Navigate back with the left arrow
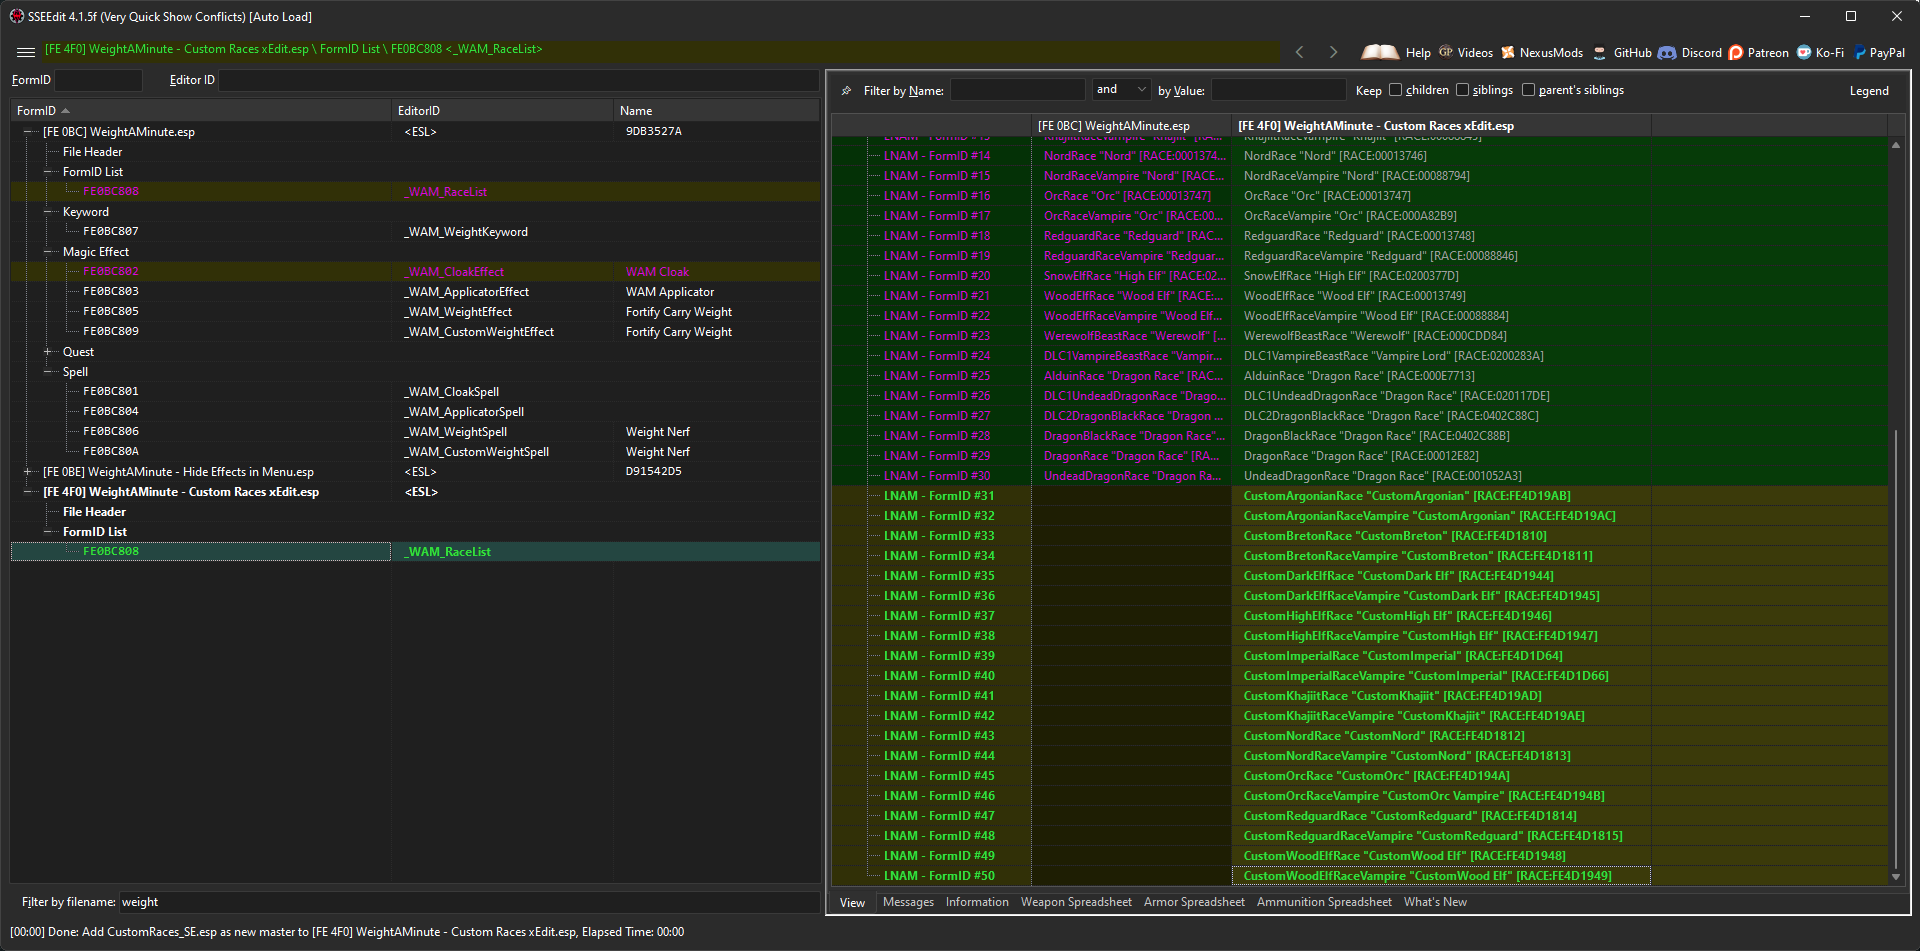Image resolution: width=1920 pixels, height=951 pixels. point(1299,52)
